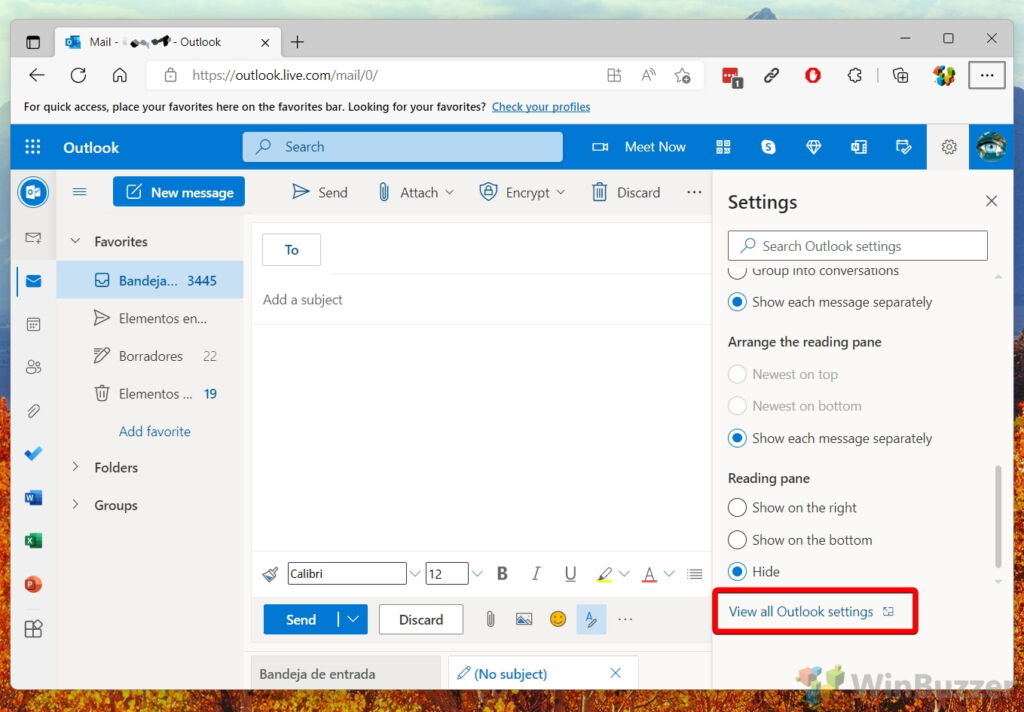Viewport: 1024px width, 712px height.
Task: Open the Encrypt dropdown menu
Action: (560, 193)
